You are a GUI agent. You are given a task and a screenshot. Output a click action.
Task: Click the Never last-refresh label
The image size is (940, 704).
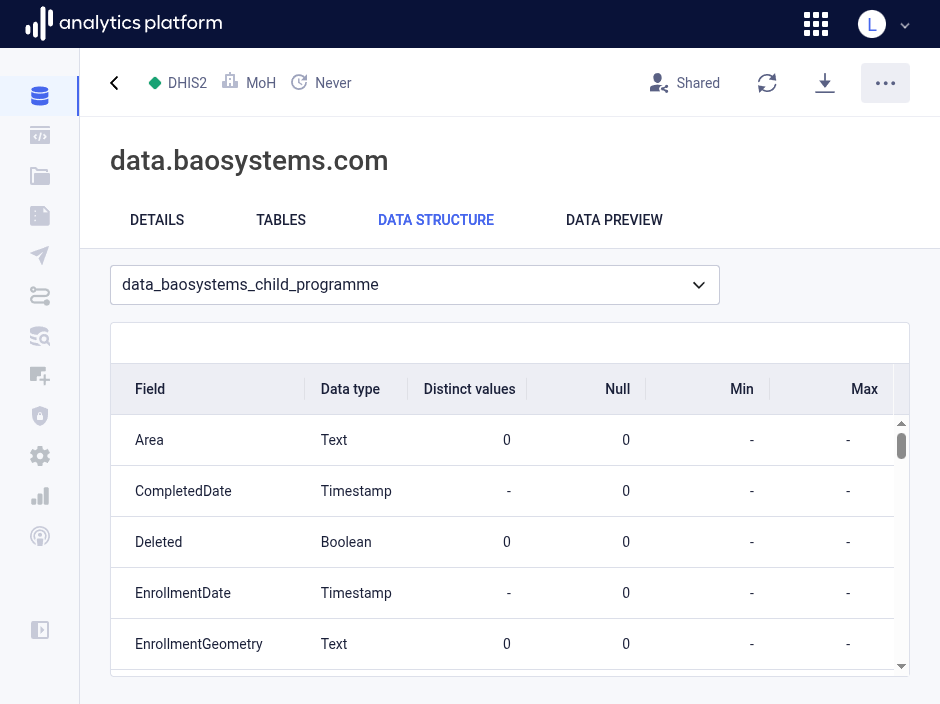pyautogui.click(x=333, y=83)
